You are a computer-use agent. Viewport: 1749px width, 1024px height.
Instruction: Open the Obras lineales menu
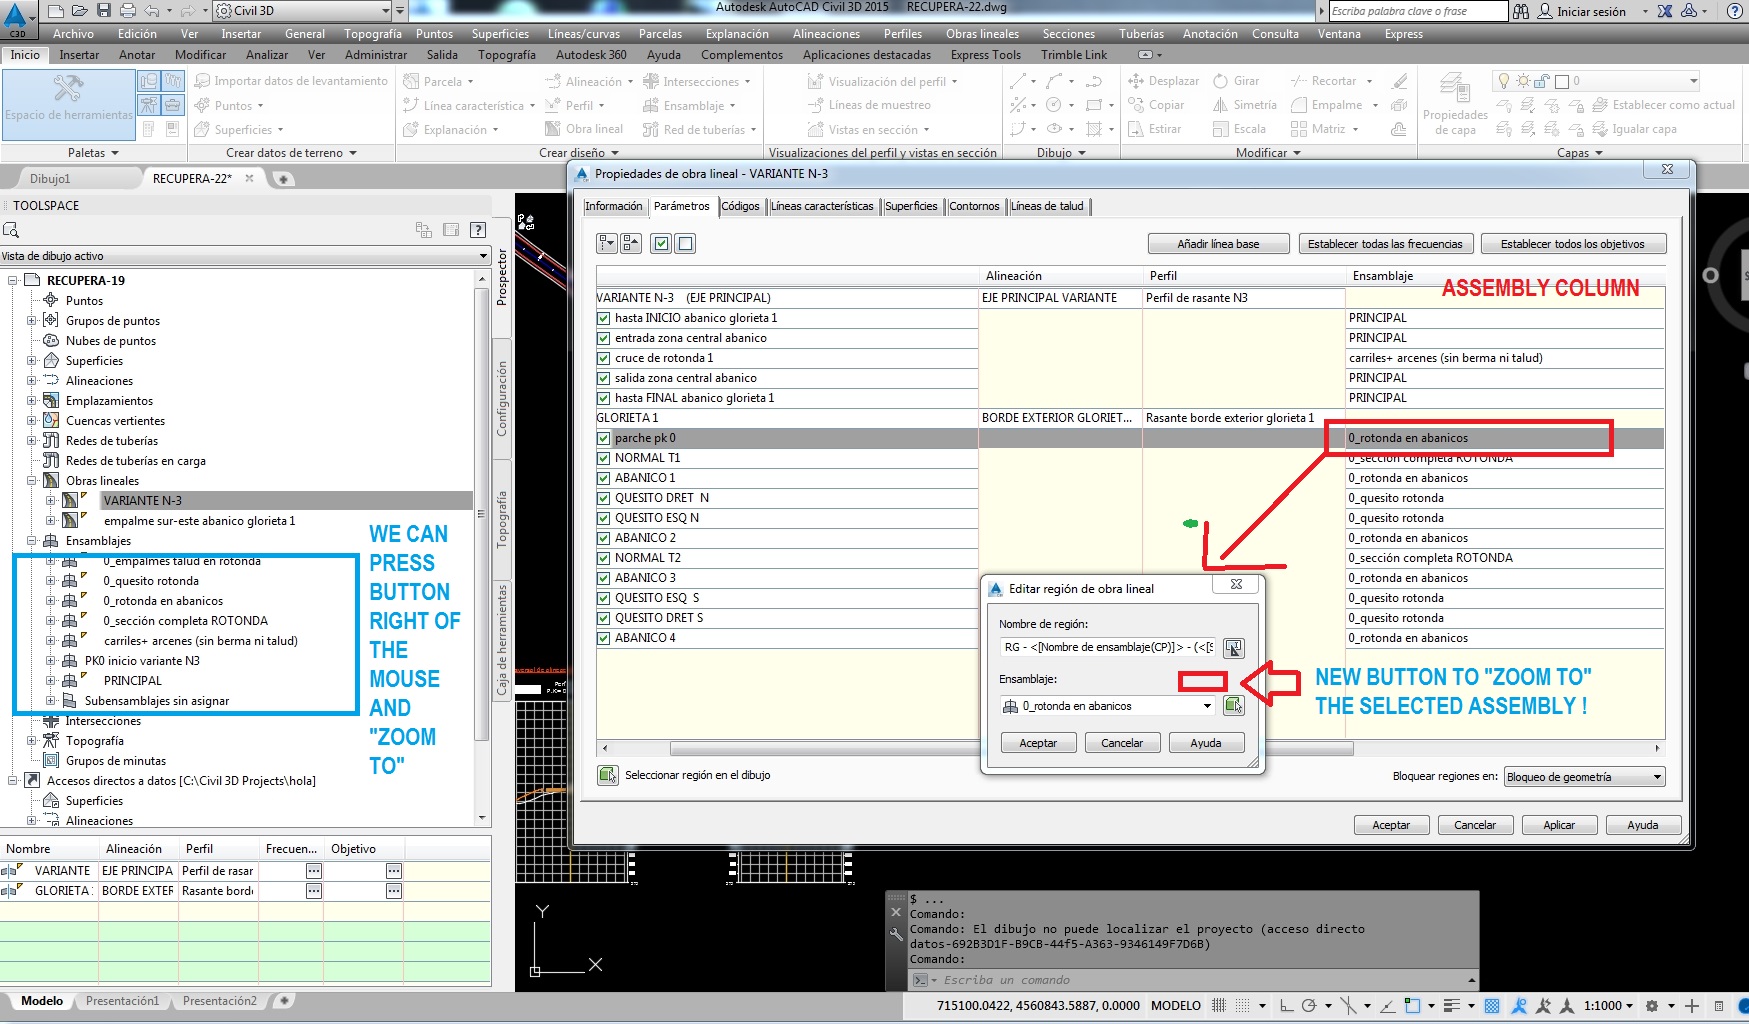tap(982, 34)
